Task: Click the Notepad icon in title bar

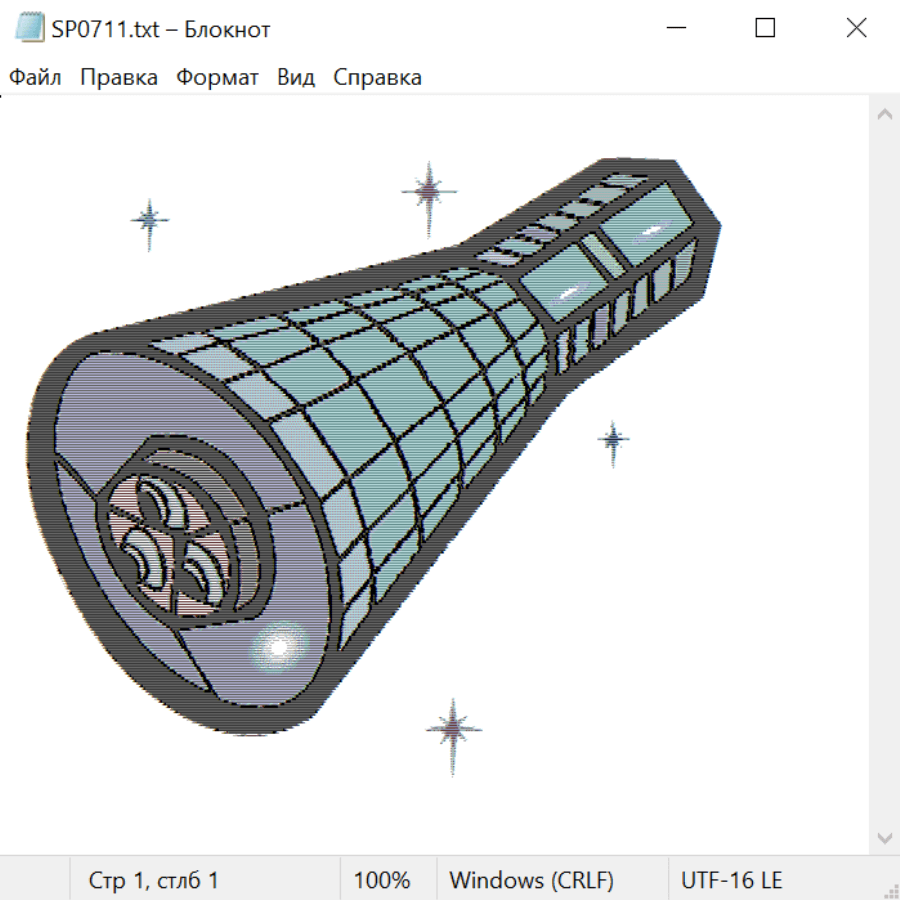Action: tap(30, 28)
